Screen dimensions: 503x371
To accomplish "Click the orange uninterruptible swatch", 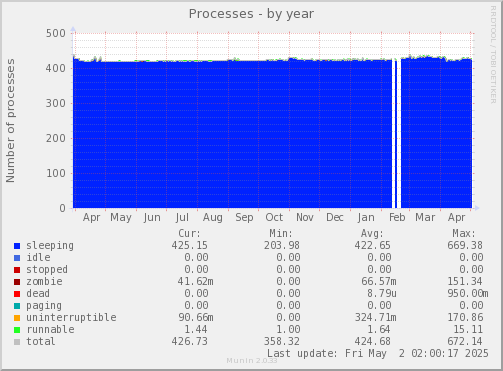I will pos(17,318).
